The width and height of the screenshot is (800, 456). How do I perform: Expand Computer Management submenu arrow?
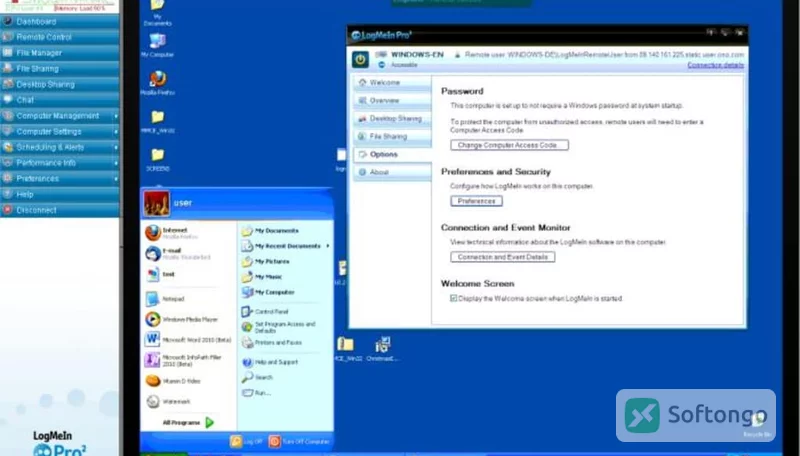[116, 116]
